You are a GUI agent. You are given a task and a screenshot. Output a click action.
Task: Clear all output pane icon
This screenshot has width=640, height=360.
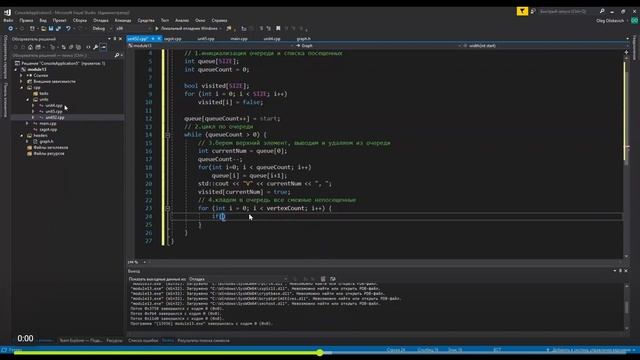point(323,279)
